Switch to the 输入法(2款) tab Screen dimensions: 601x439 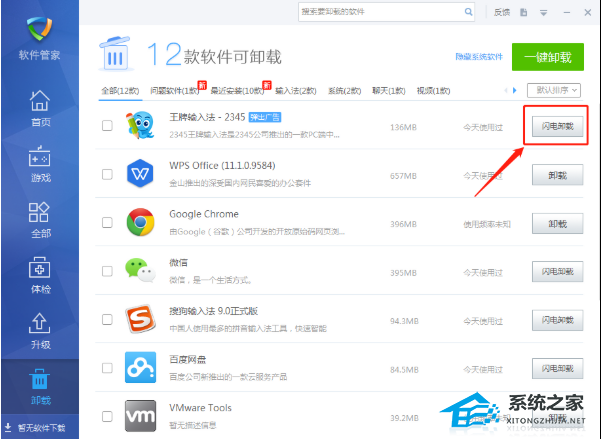[x=296, y=91]
